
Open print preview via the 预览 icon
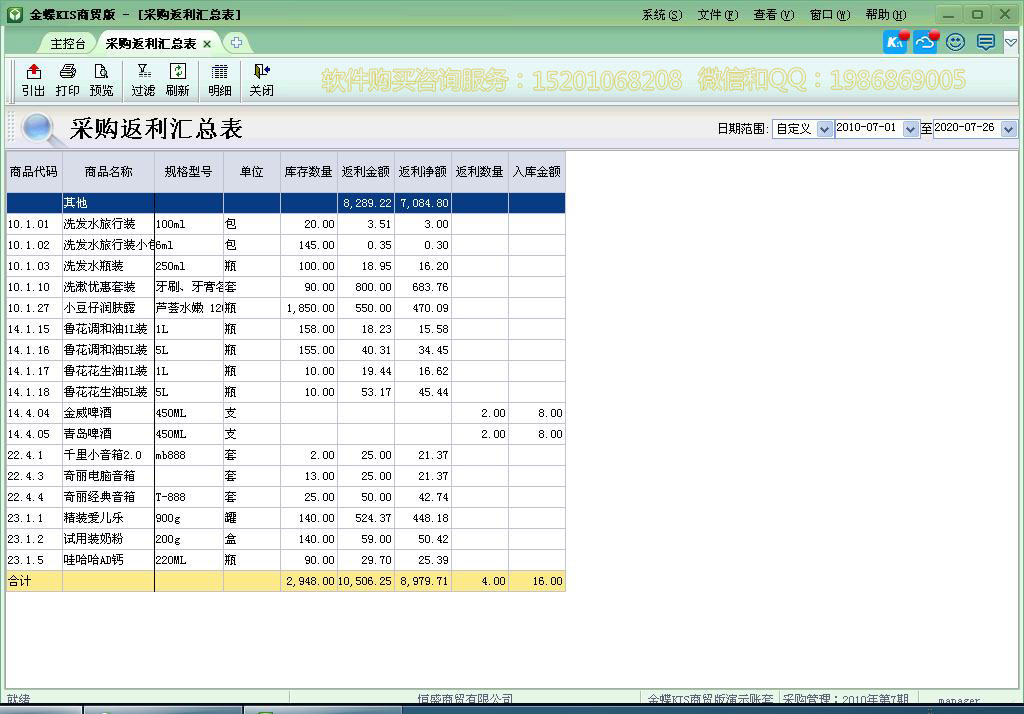(101, 80)
